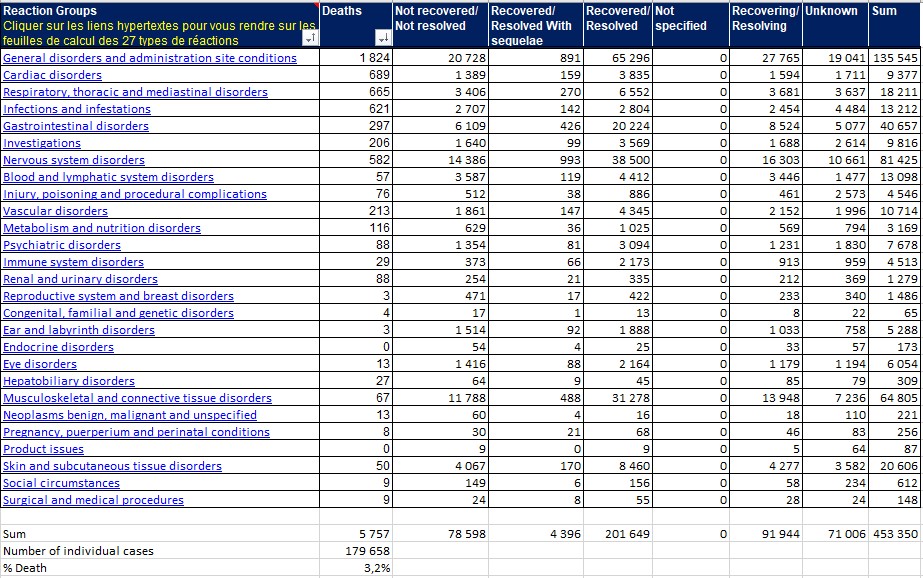Open Musculoskeletal and connective tissue disorders link

tap(137, 398)
